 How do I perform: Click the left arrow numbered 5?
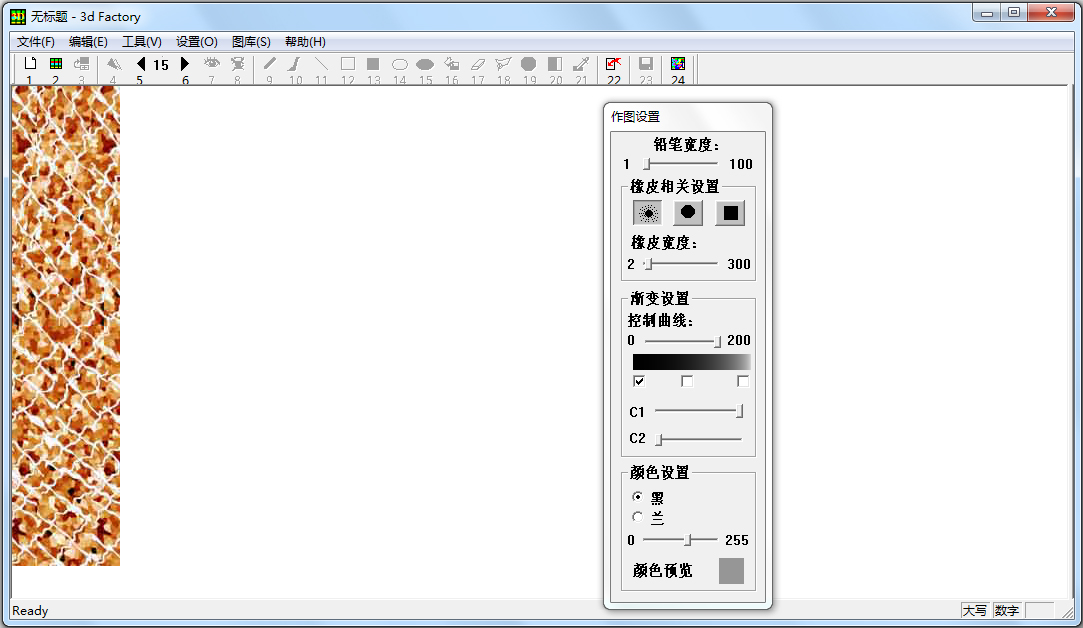141,64
